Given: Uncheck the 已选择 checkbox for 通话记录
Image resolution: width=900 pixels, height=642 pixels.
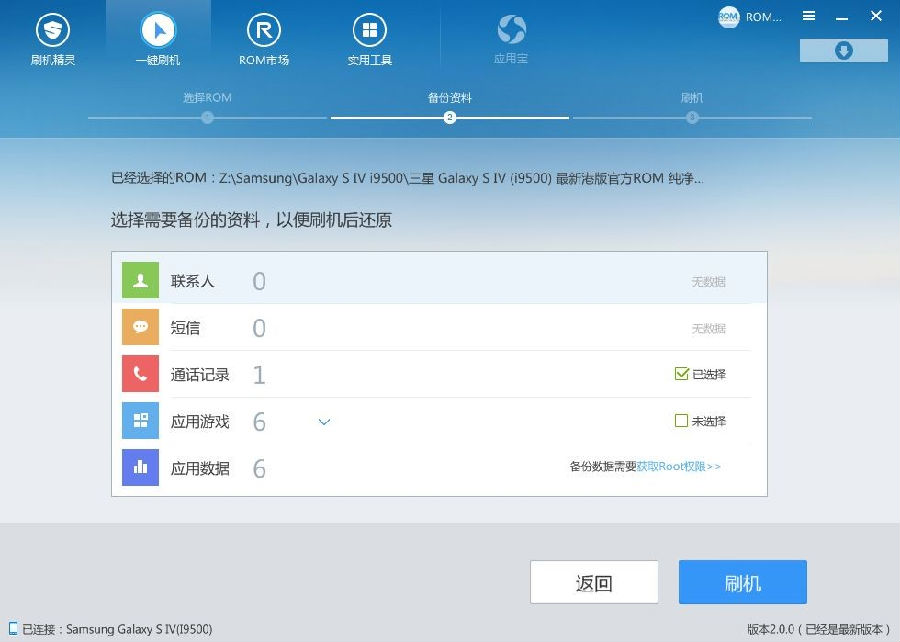Looking at the screenshot, I should [x=681, y=374].
